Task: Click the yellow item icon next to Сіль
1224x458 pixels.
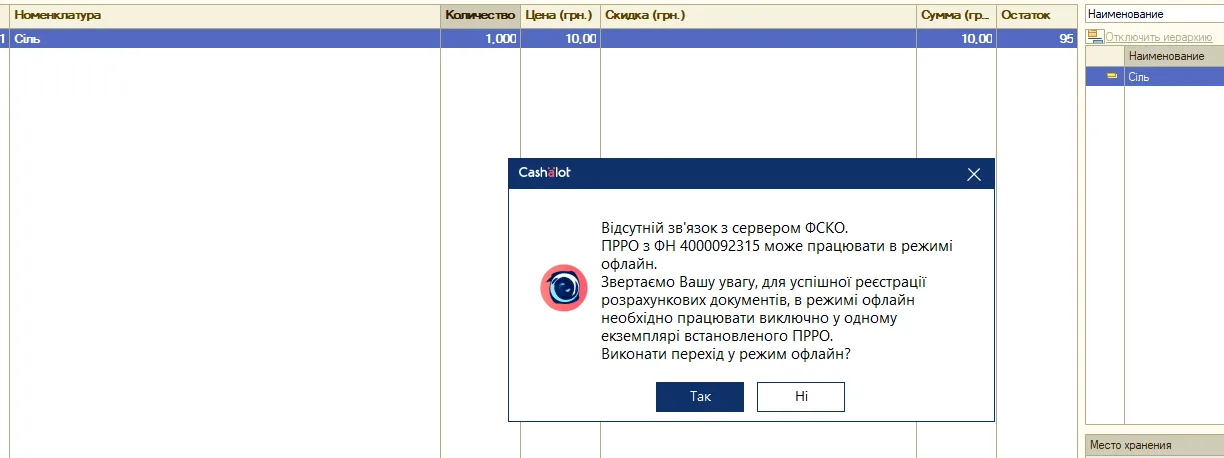Action: (1111, 76)
